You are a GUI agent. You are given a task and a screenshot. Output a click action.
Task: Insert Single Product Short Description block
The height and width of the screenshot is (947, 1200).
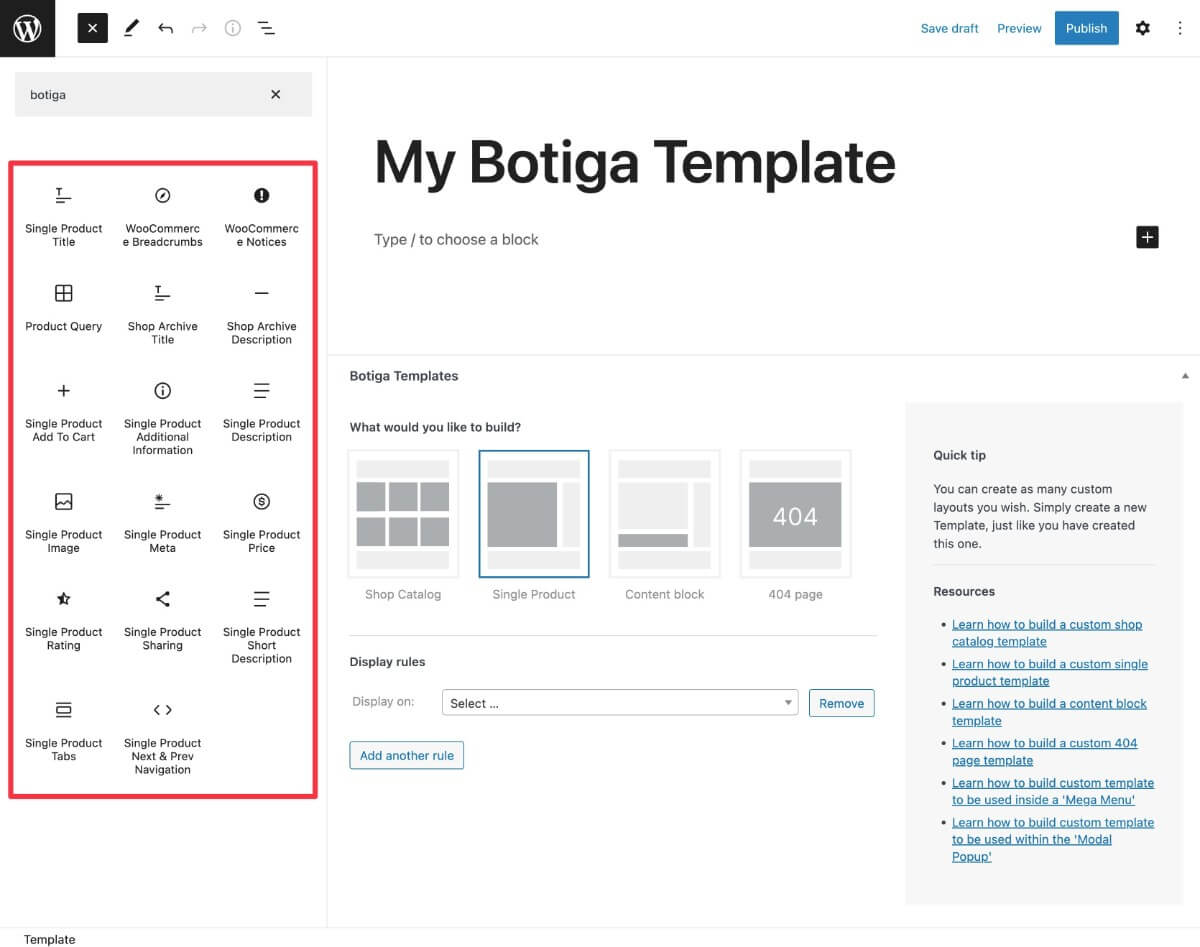(x=262, y=627)
